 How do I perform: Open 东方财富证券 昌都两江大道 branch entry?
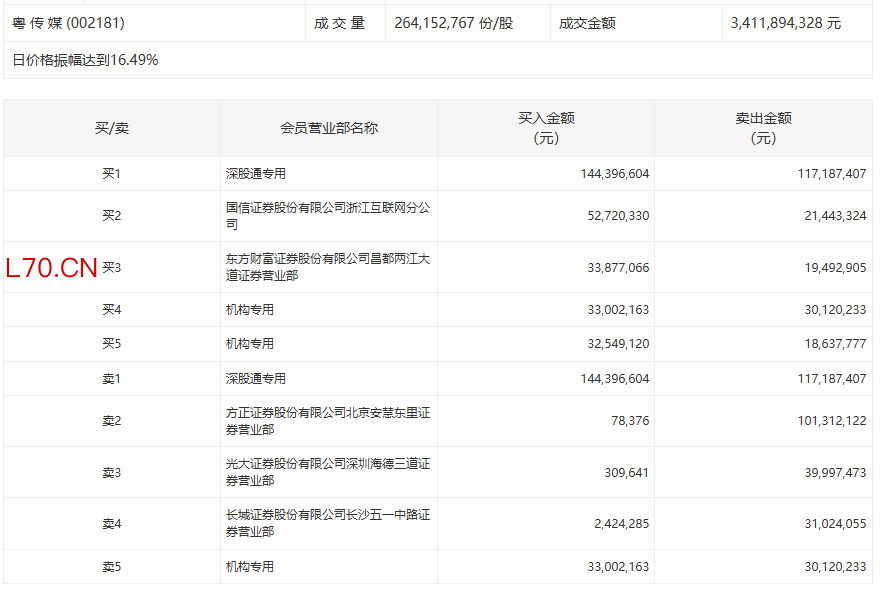328,267
